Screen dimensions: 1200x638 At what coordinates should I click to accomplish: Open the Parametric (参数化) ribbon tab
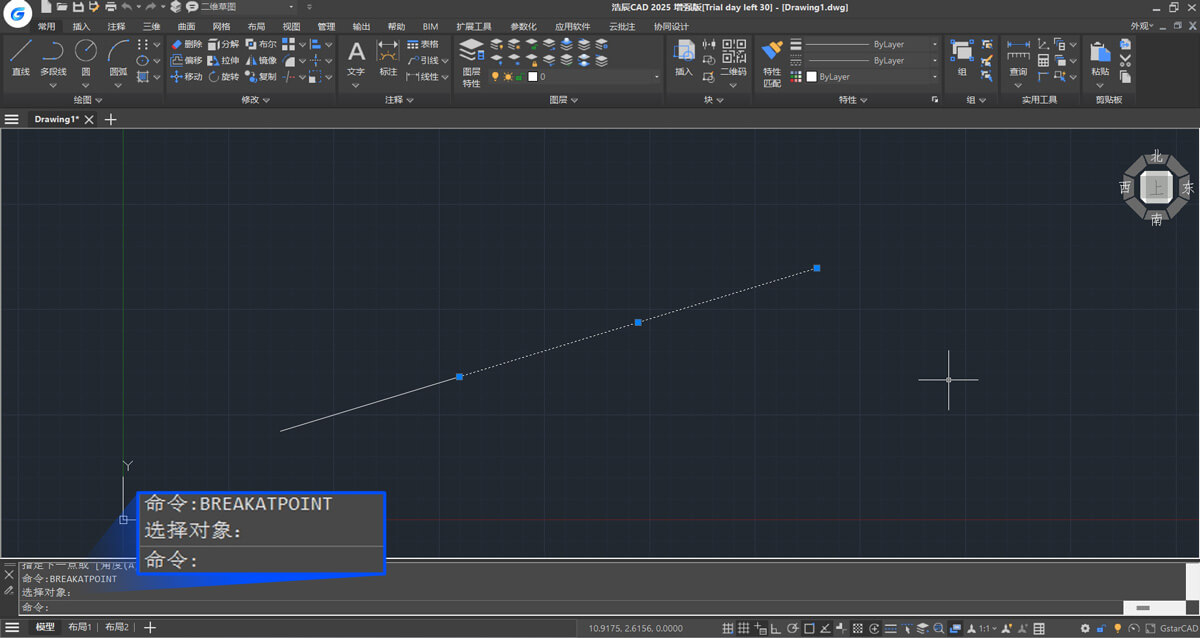click(x=523, y=26)
